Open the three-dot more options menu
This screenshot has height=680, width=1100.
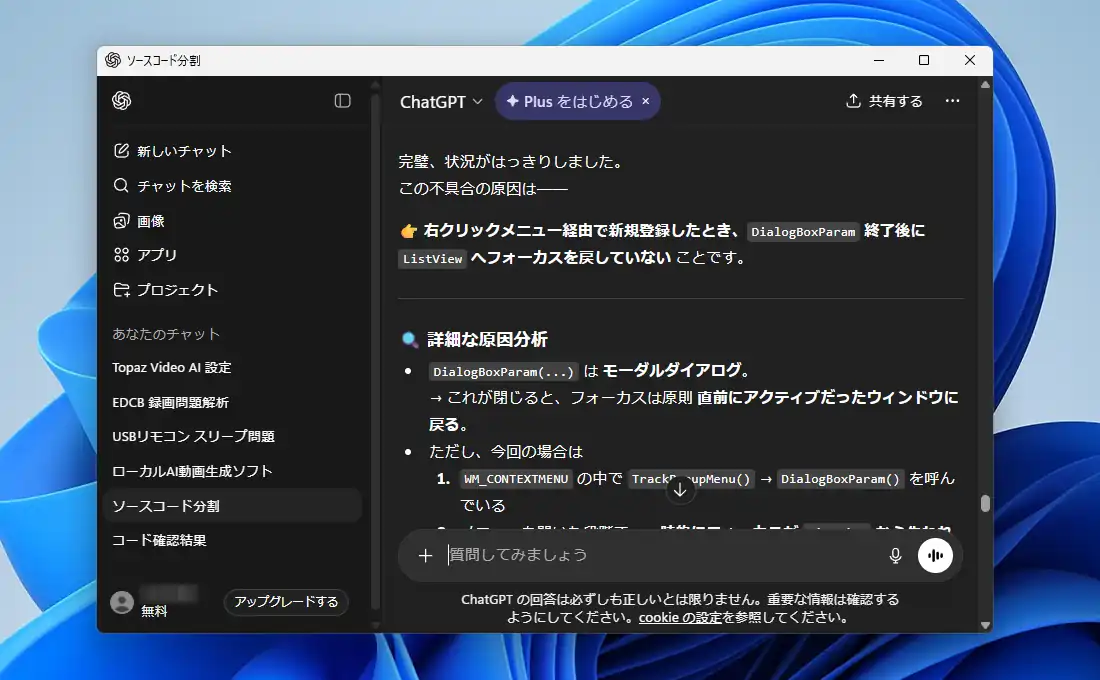tap(952, 101)
